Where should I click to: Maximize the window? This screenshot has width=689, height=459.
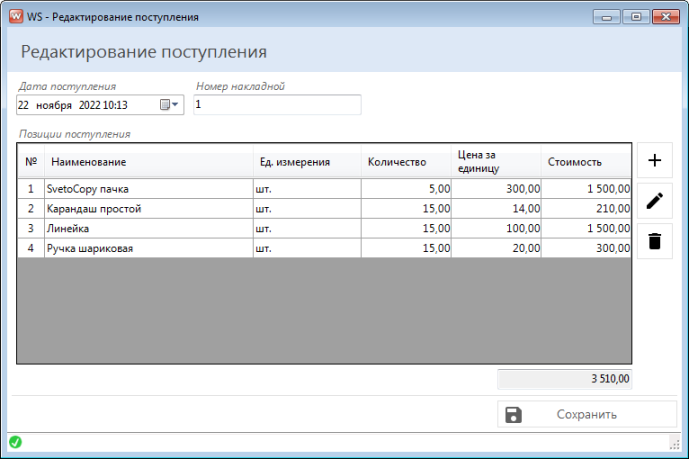[636, 17]
